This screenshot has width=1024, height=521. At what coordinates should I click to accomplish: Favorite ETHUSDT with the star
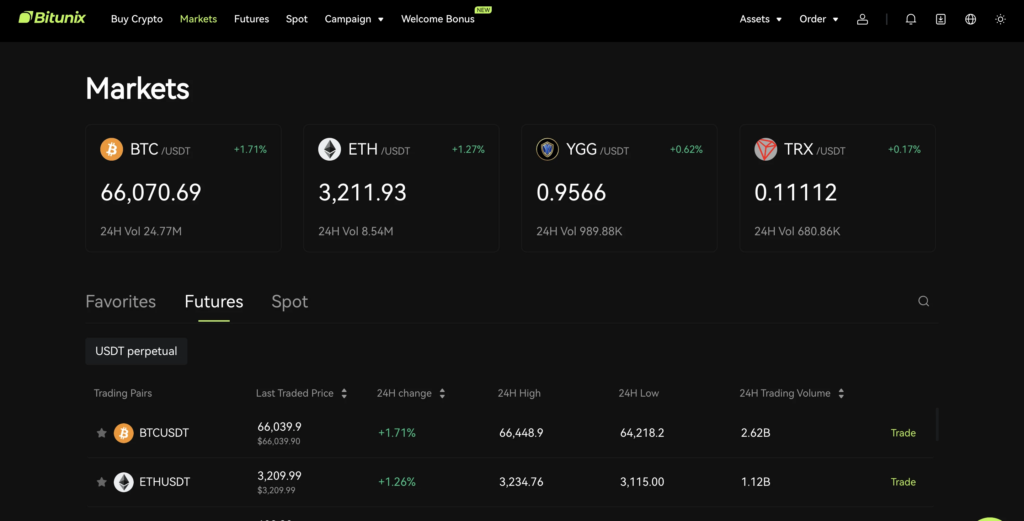(x=101, y=482)
